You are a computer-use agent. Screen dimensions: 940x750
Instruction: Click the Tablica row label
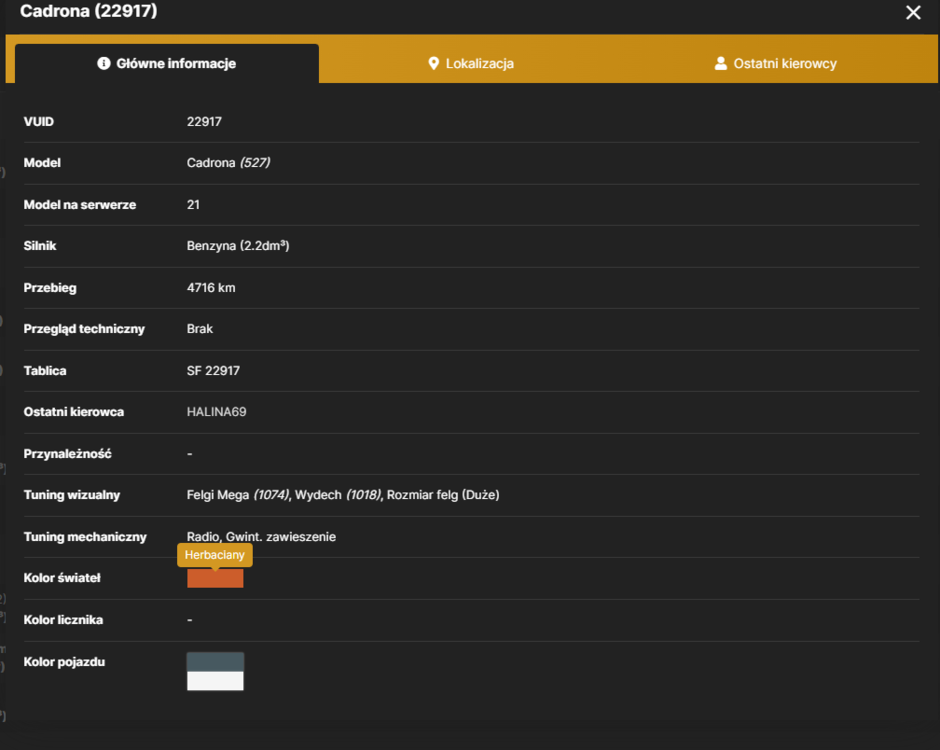point(45,371)
